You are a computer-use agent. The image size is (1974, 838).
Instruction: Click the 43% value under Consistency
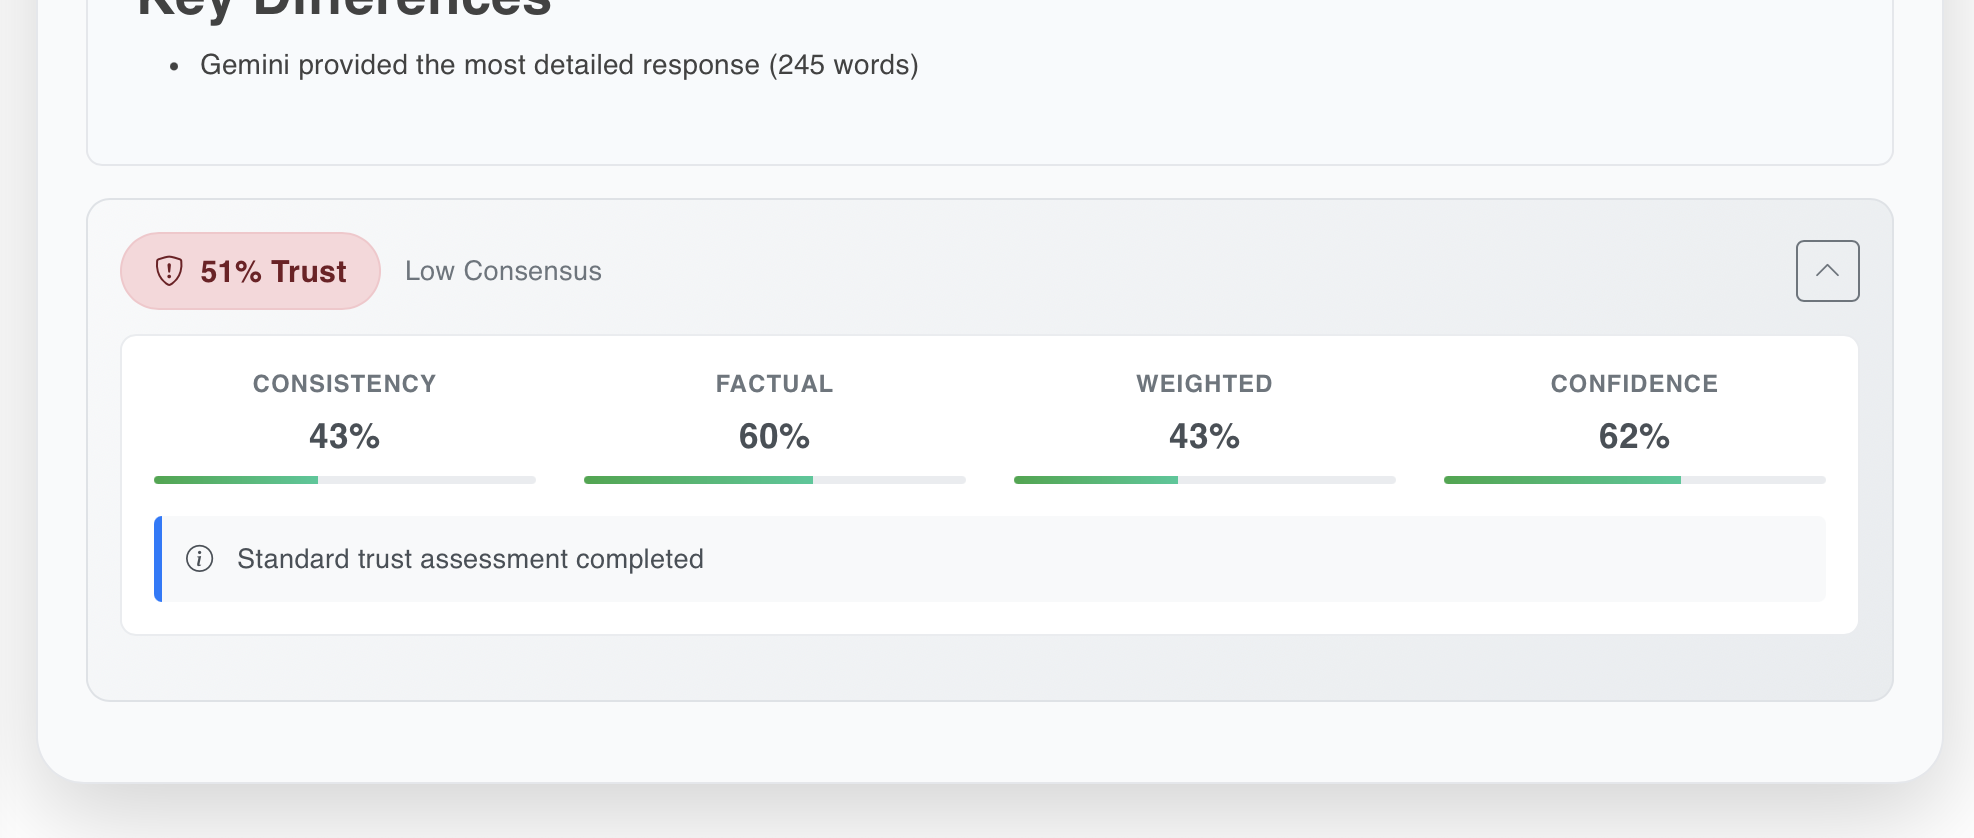tap(344, 436)
